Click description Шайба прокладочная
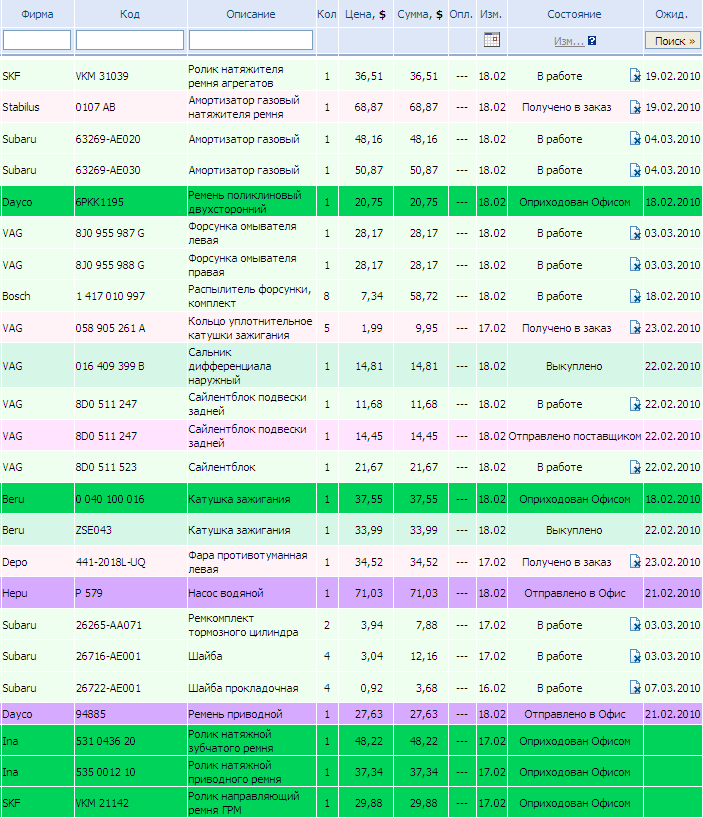Image resolution: width=703 pixels, height=818 pixels. [243, 688]
